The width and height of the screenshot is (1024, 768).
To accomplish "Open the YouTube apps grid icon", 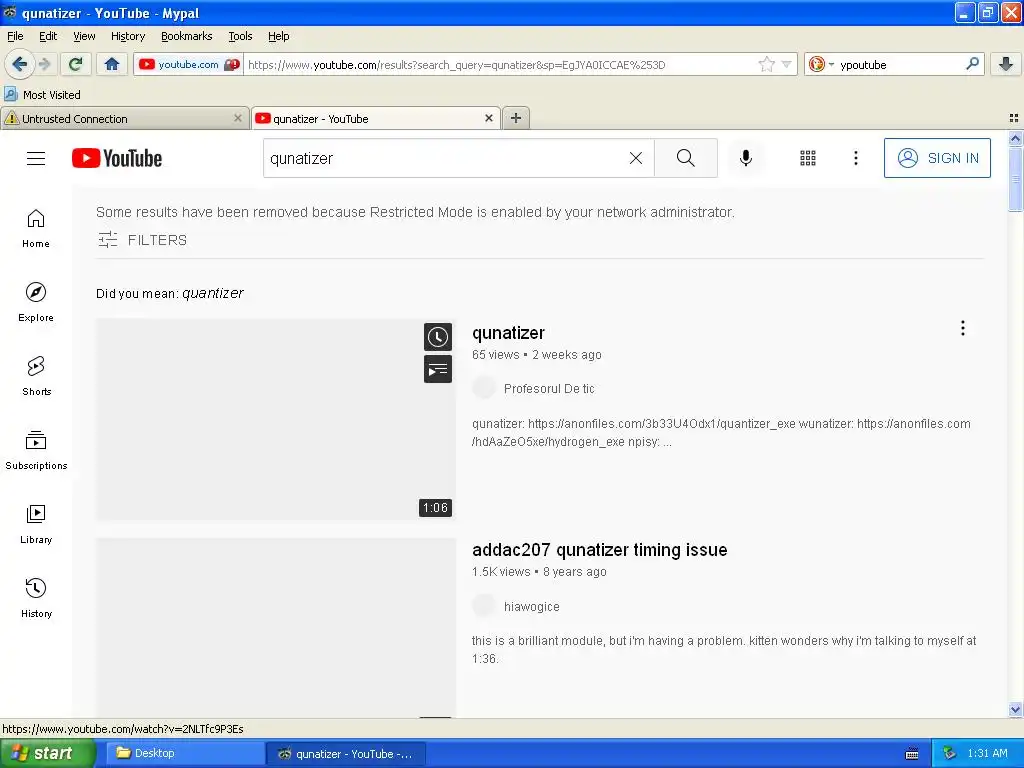I will coord(808,158).
